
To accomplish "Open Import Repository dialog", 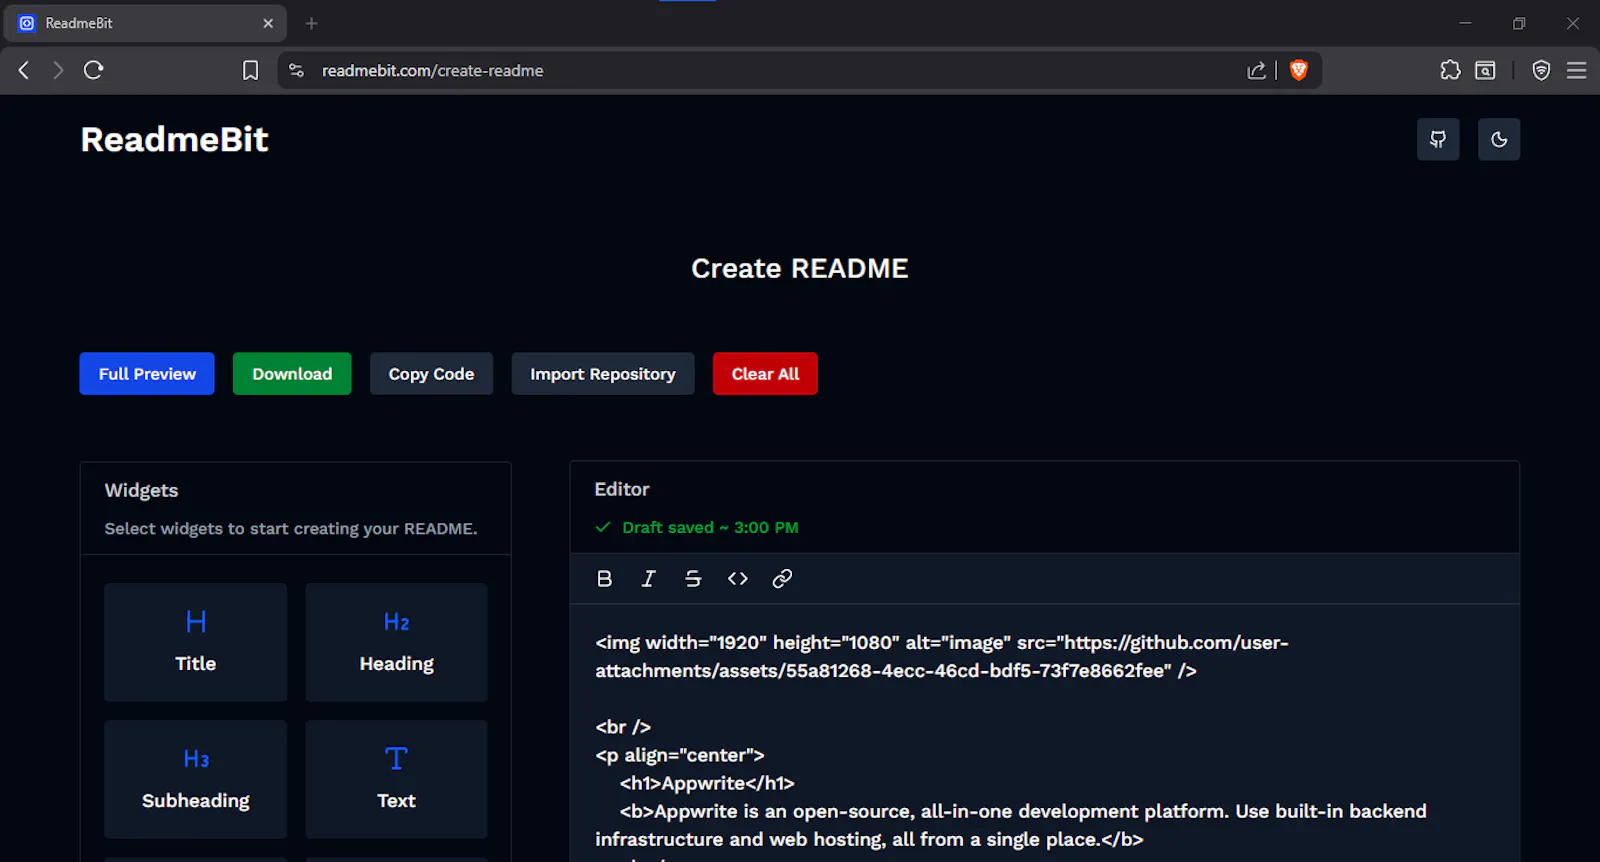I will tap(603, 374).
